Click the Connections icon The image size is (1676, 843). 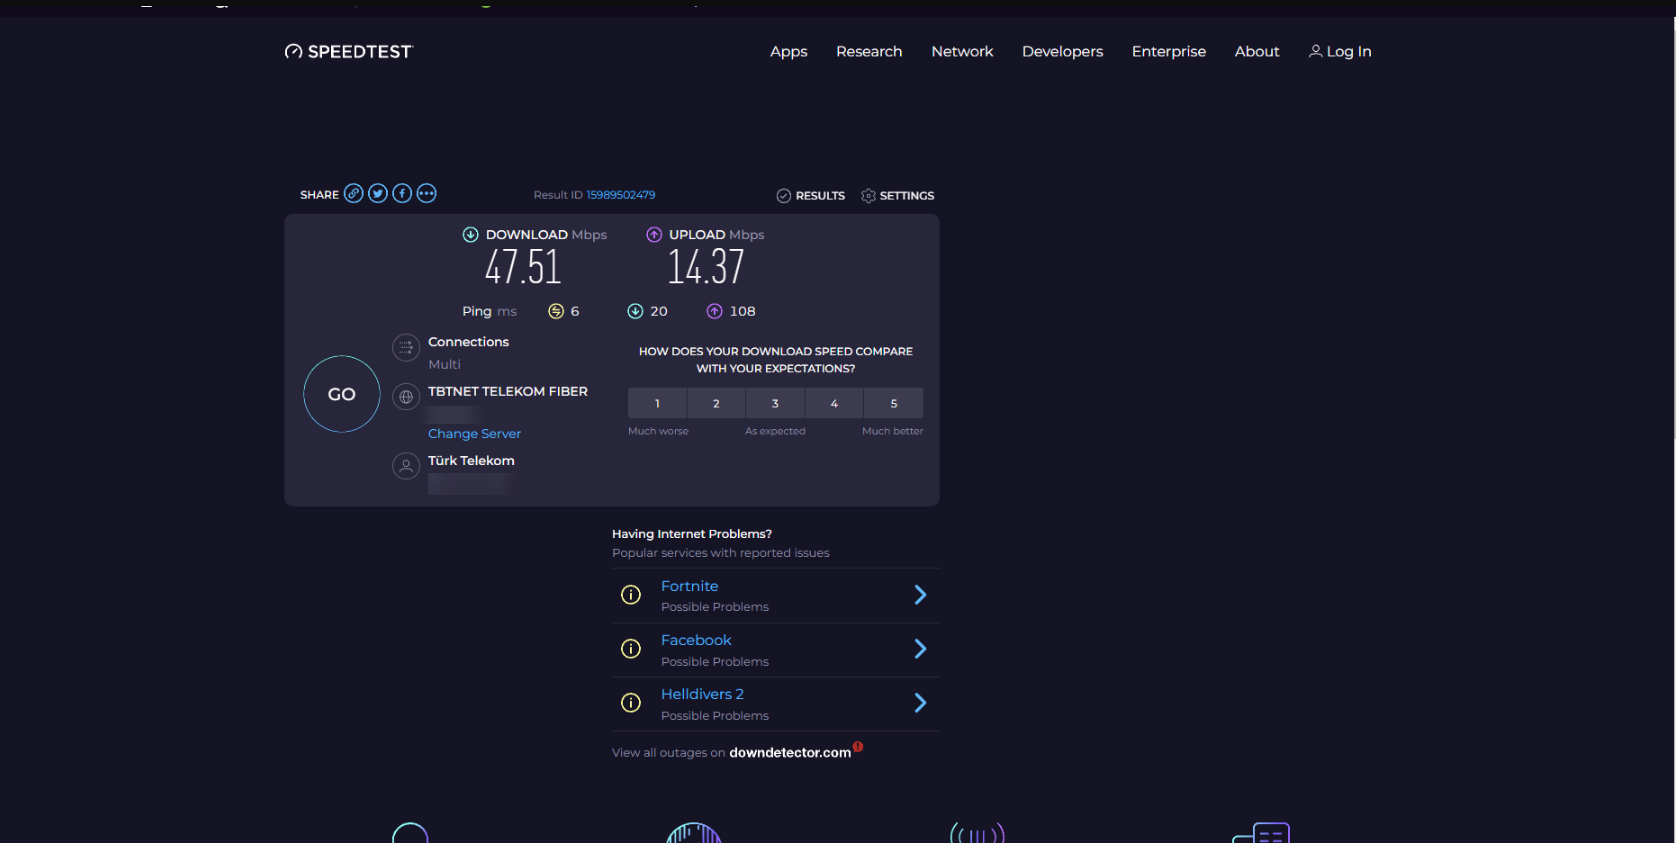click(x=406, y=348)
